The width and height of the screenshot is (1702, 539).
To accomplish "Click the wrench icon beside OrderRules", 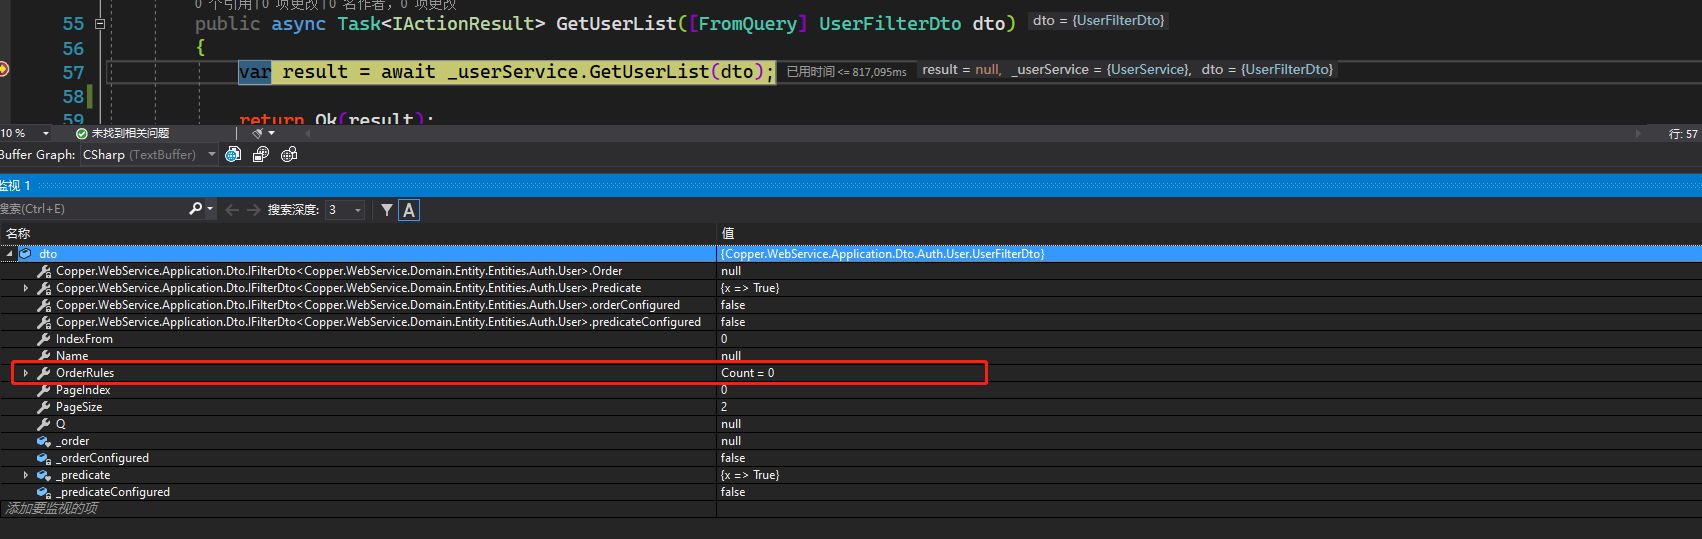I will (44, 373).
